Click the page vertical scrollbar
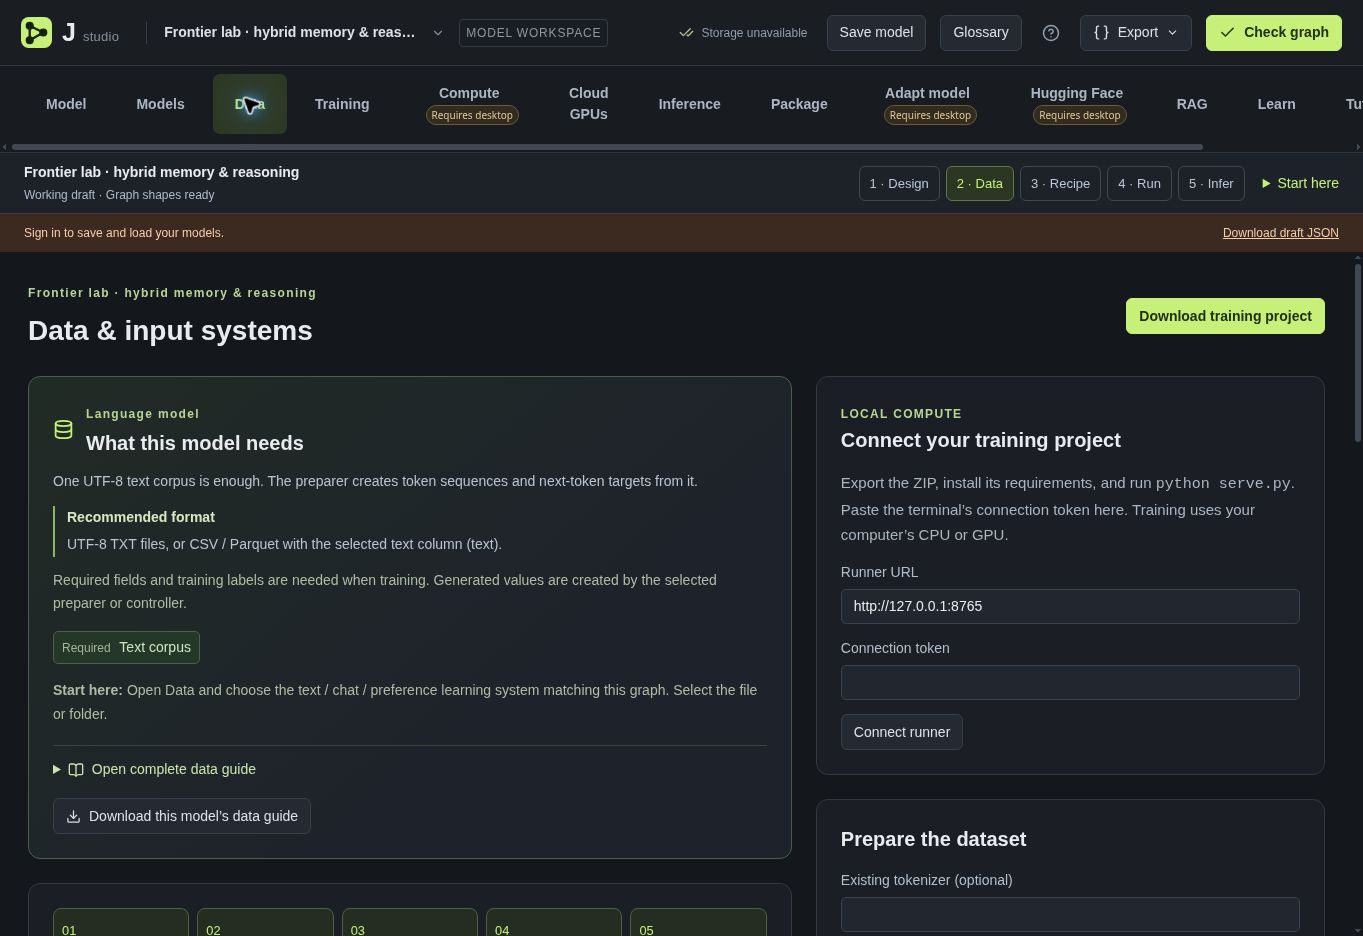This screenshot has height=936, width=1363. tap(1357, 352)
